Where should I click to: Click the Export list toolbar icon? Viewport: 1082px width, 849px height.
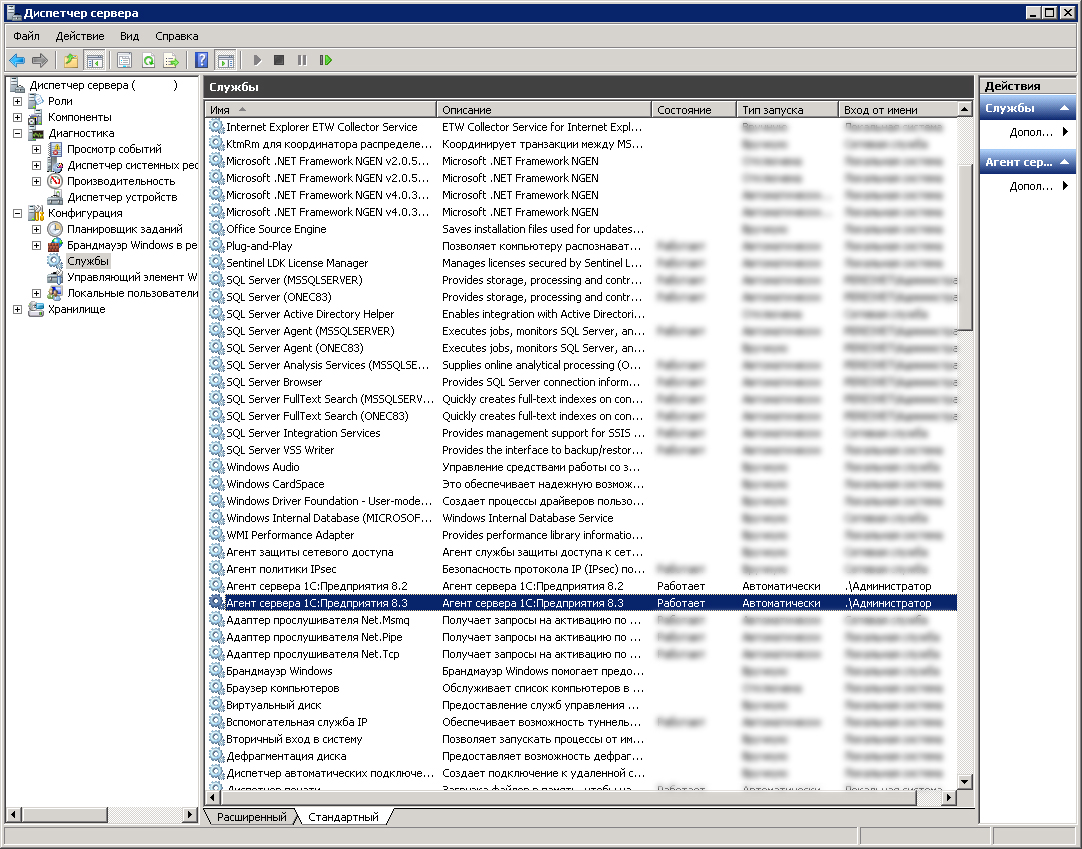(x=171, y=61)
